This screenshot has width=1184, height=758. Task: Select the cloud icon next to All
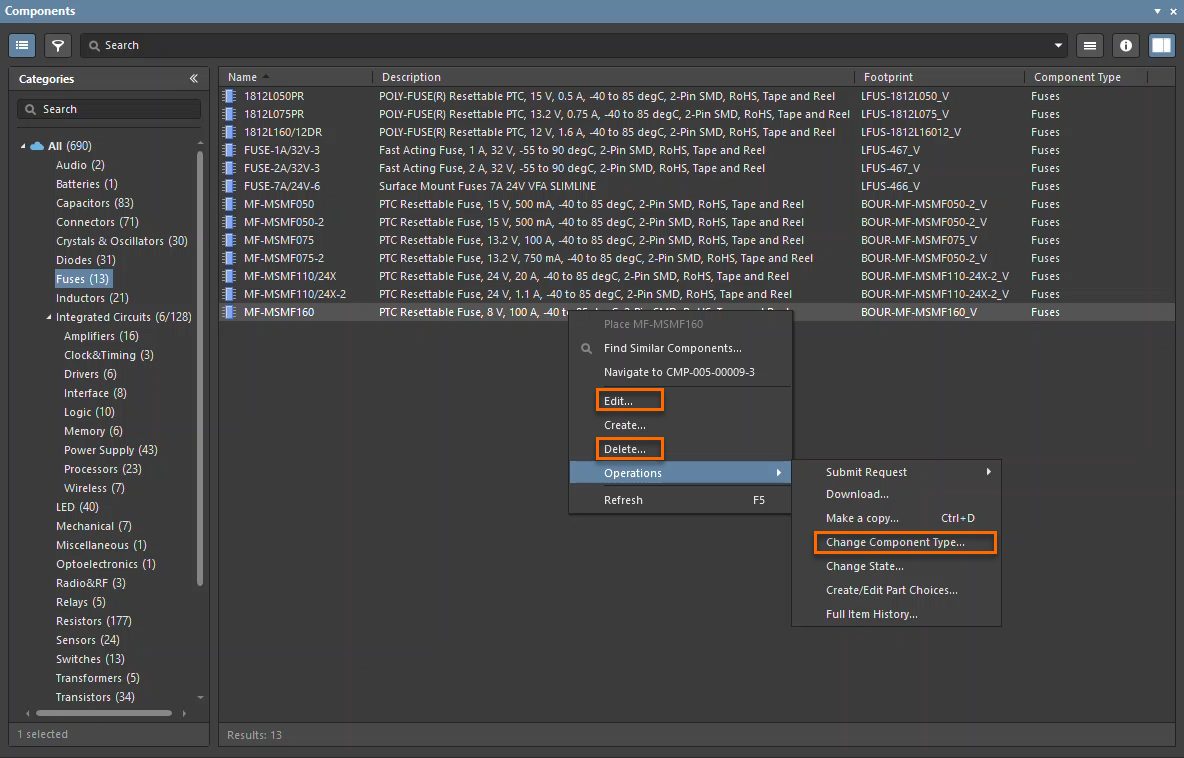coord(37,146)
